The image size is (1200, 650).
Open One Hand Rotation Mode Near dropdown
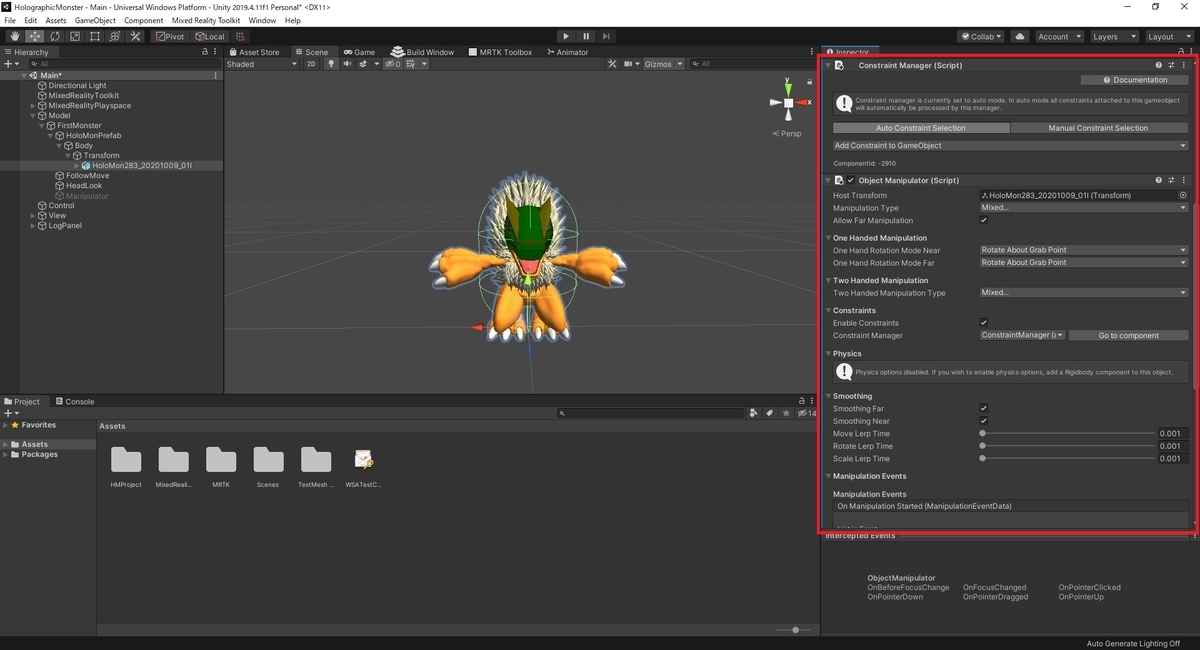1084,250
